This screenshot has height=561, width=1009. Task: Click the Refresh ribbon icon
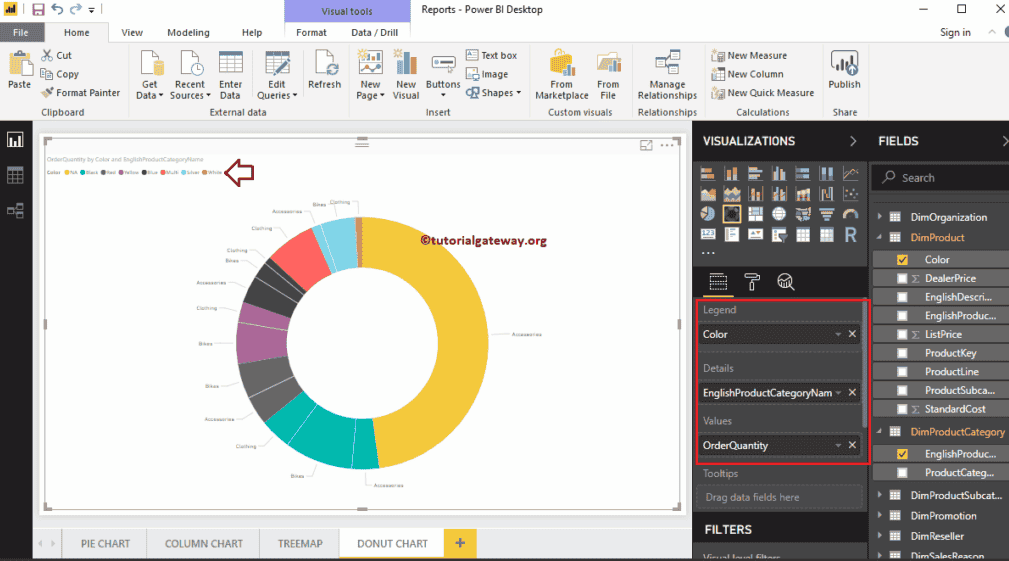pos(324,69)
